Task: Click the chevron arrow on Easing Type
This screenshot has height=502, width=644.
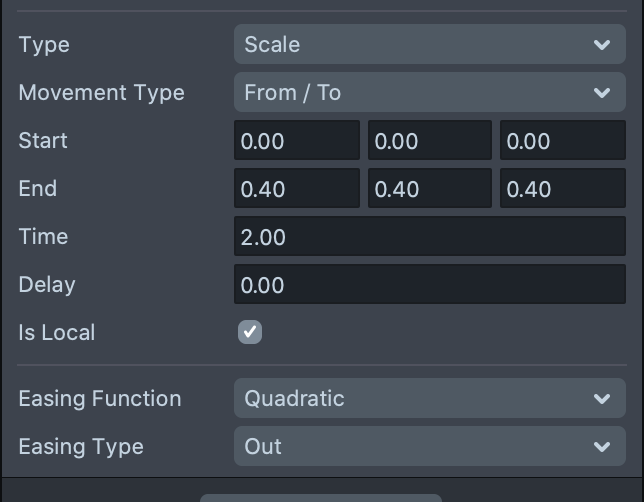Action: [602, 447]
